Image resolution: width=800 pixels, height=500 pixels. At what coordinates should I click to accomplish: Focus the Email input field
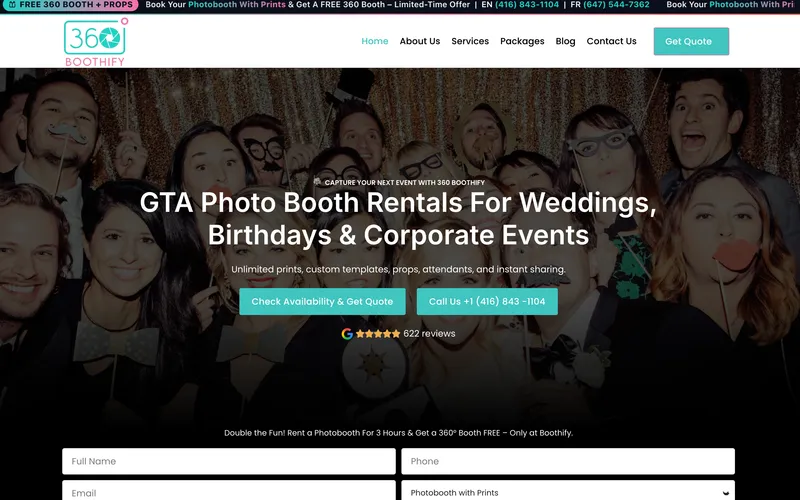229,490
